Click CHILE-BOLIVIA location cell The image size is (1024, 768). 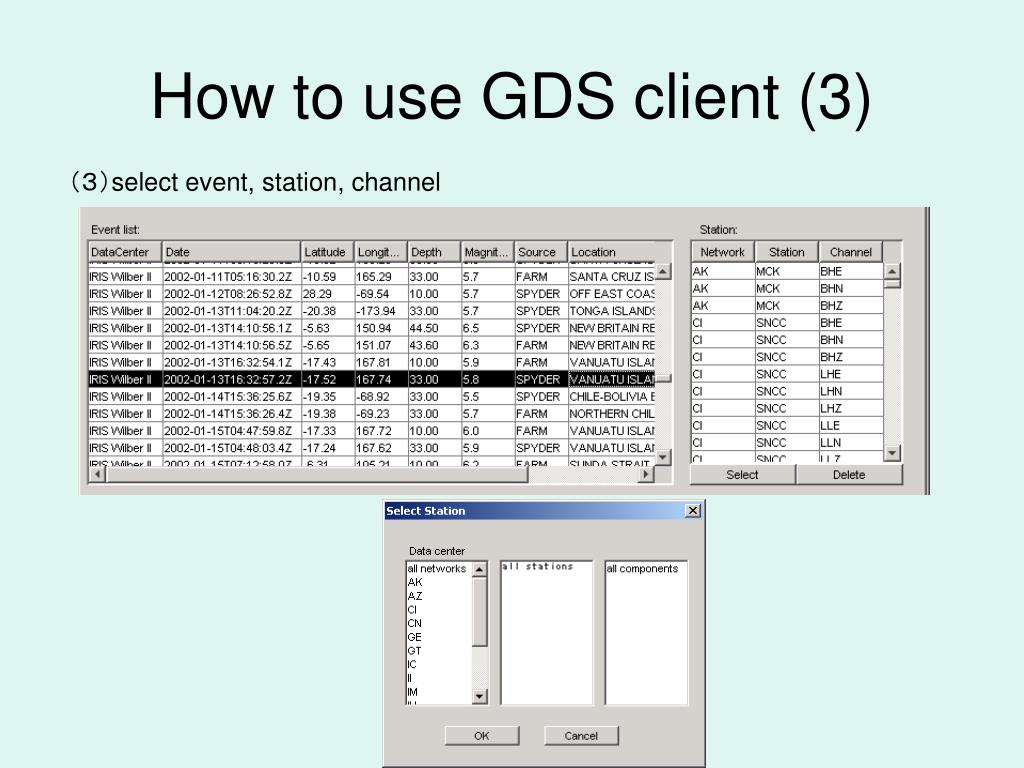point(612,396)
